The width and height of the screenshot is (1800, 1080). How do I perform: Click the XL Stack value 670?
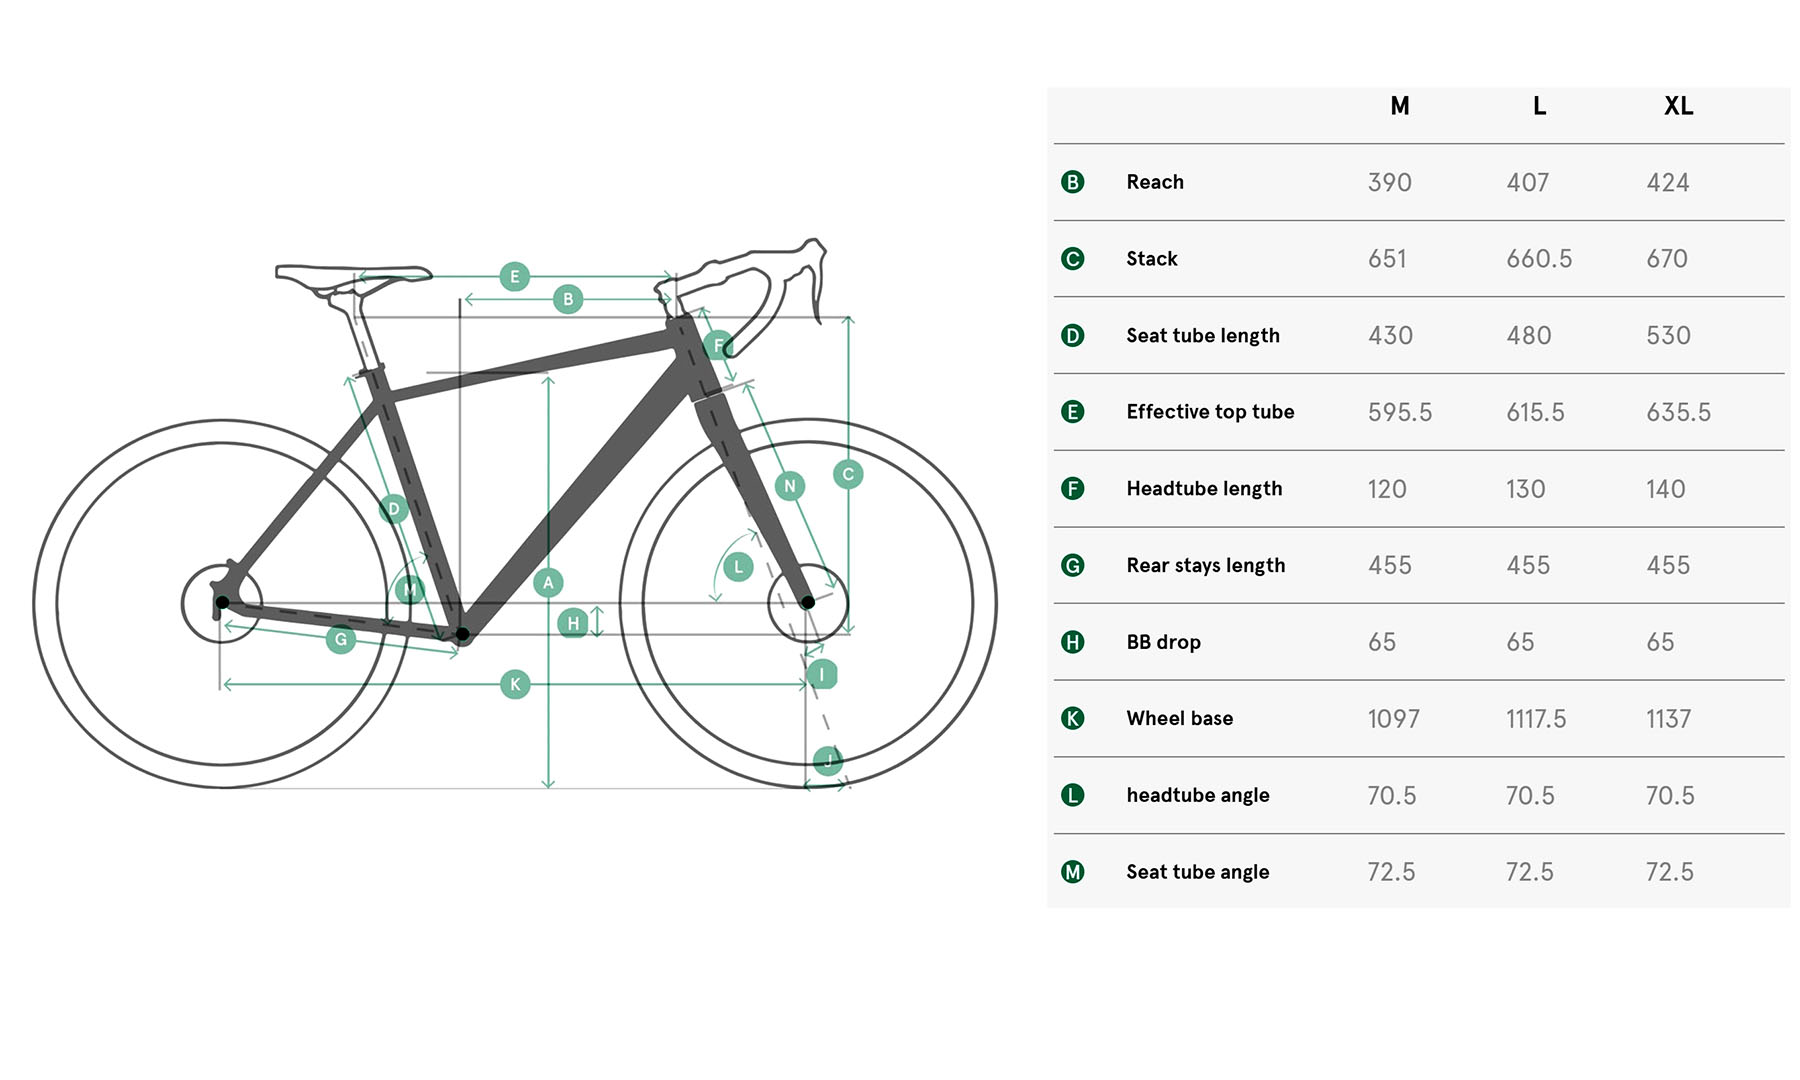[x=1667, y=259]
